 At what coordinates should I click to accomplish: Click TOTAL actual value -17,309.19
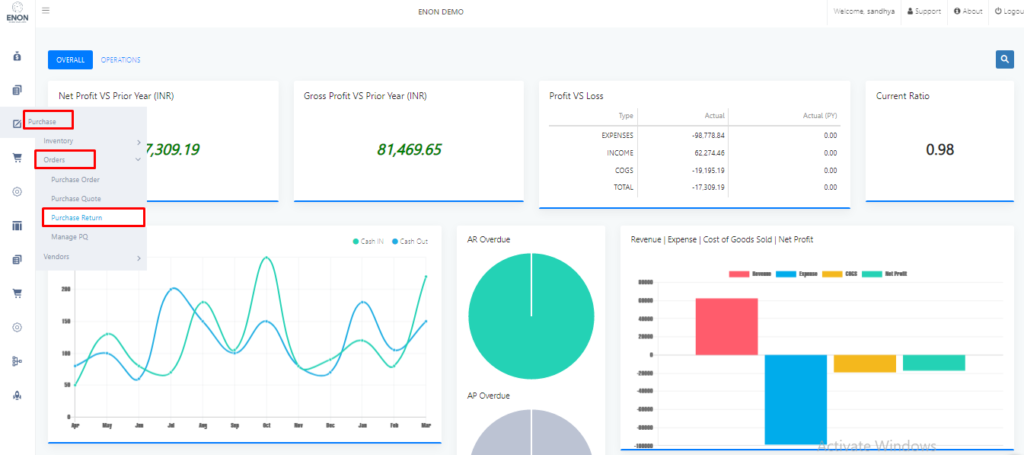[707, 187]
